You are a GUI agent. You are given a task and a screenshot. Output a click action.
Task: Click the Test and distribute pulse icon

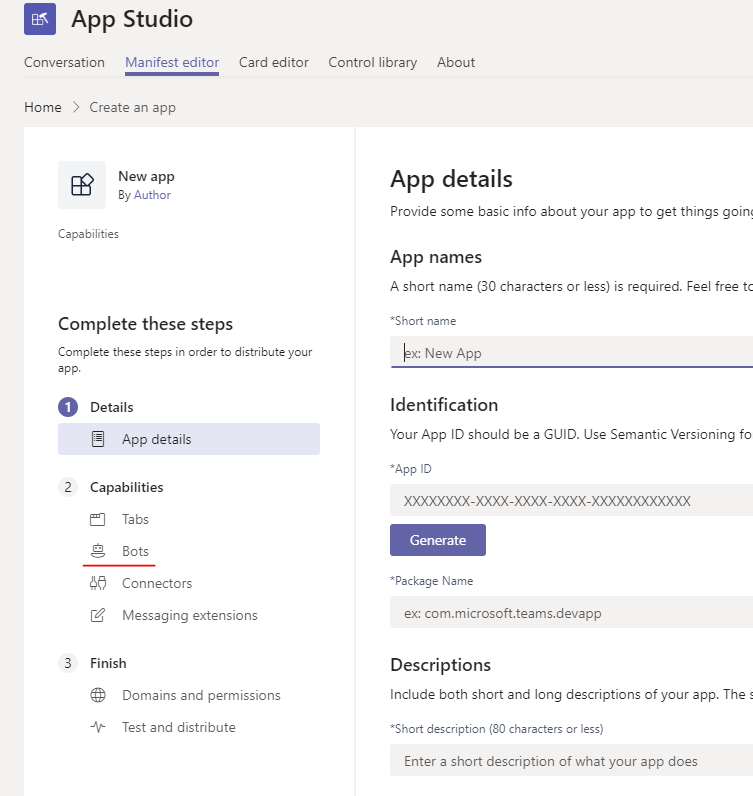tap(98, 727)
